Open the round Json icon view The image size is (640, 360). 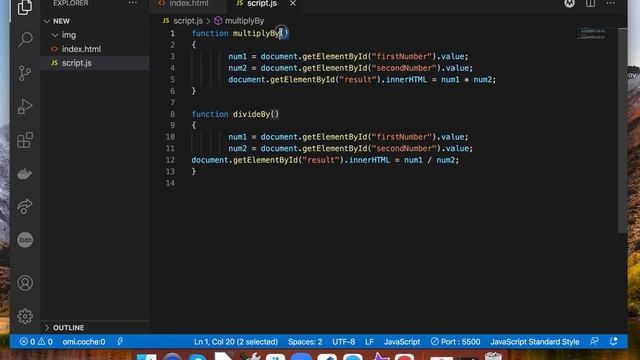pos(25,240)
